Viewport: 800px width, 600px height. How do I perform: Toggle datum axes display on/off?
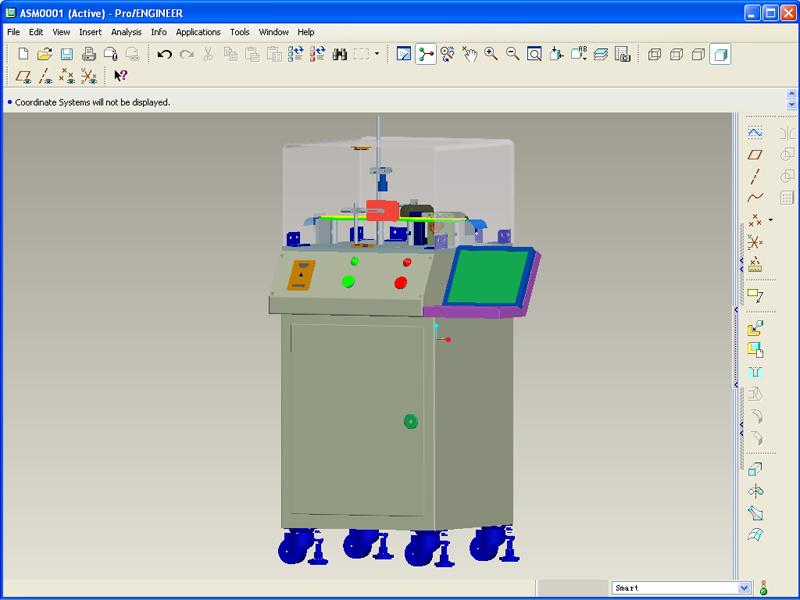45,76
